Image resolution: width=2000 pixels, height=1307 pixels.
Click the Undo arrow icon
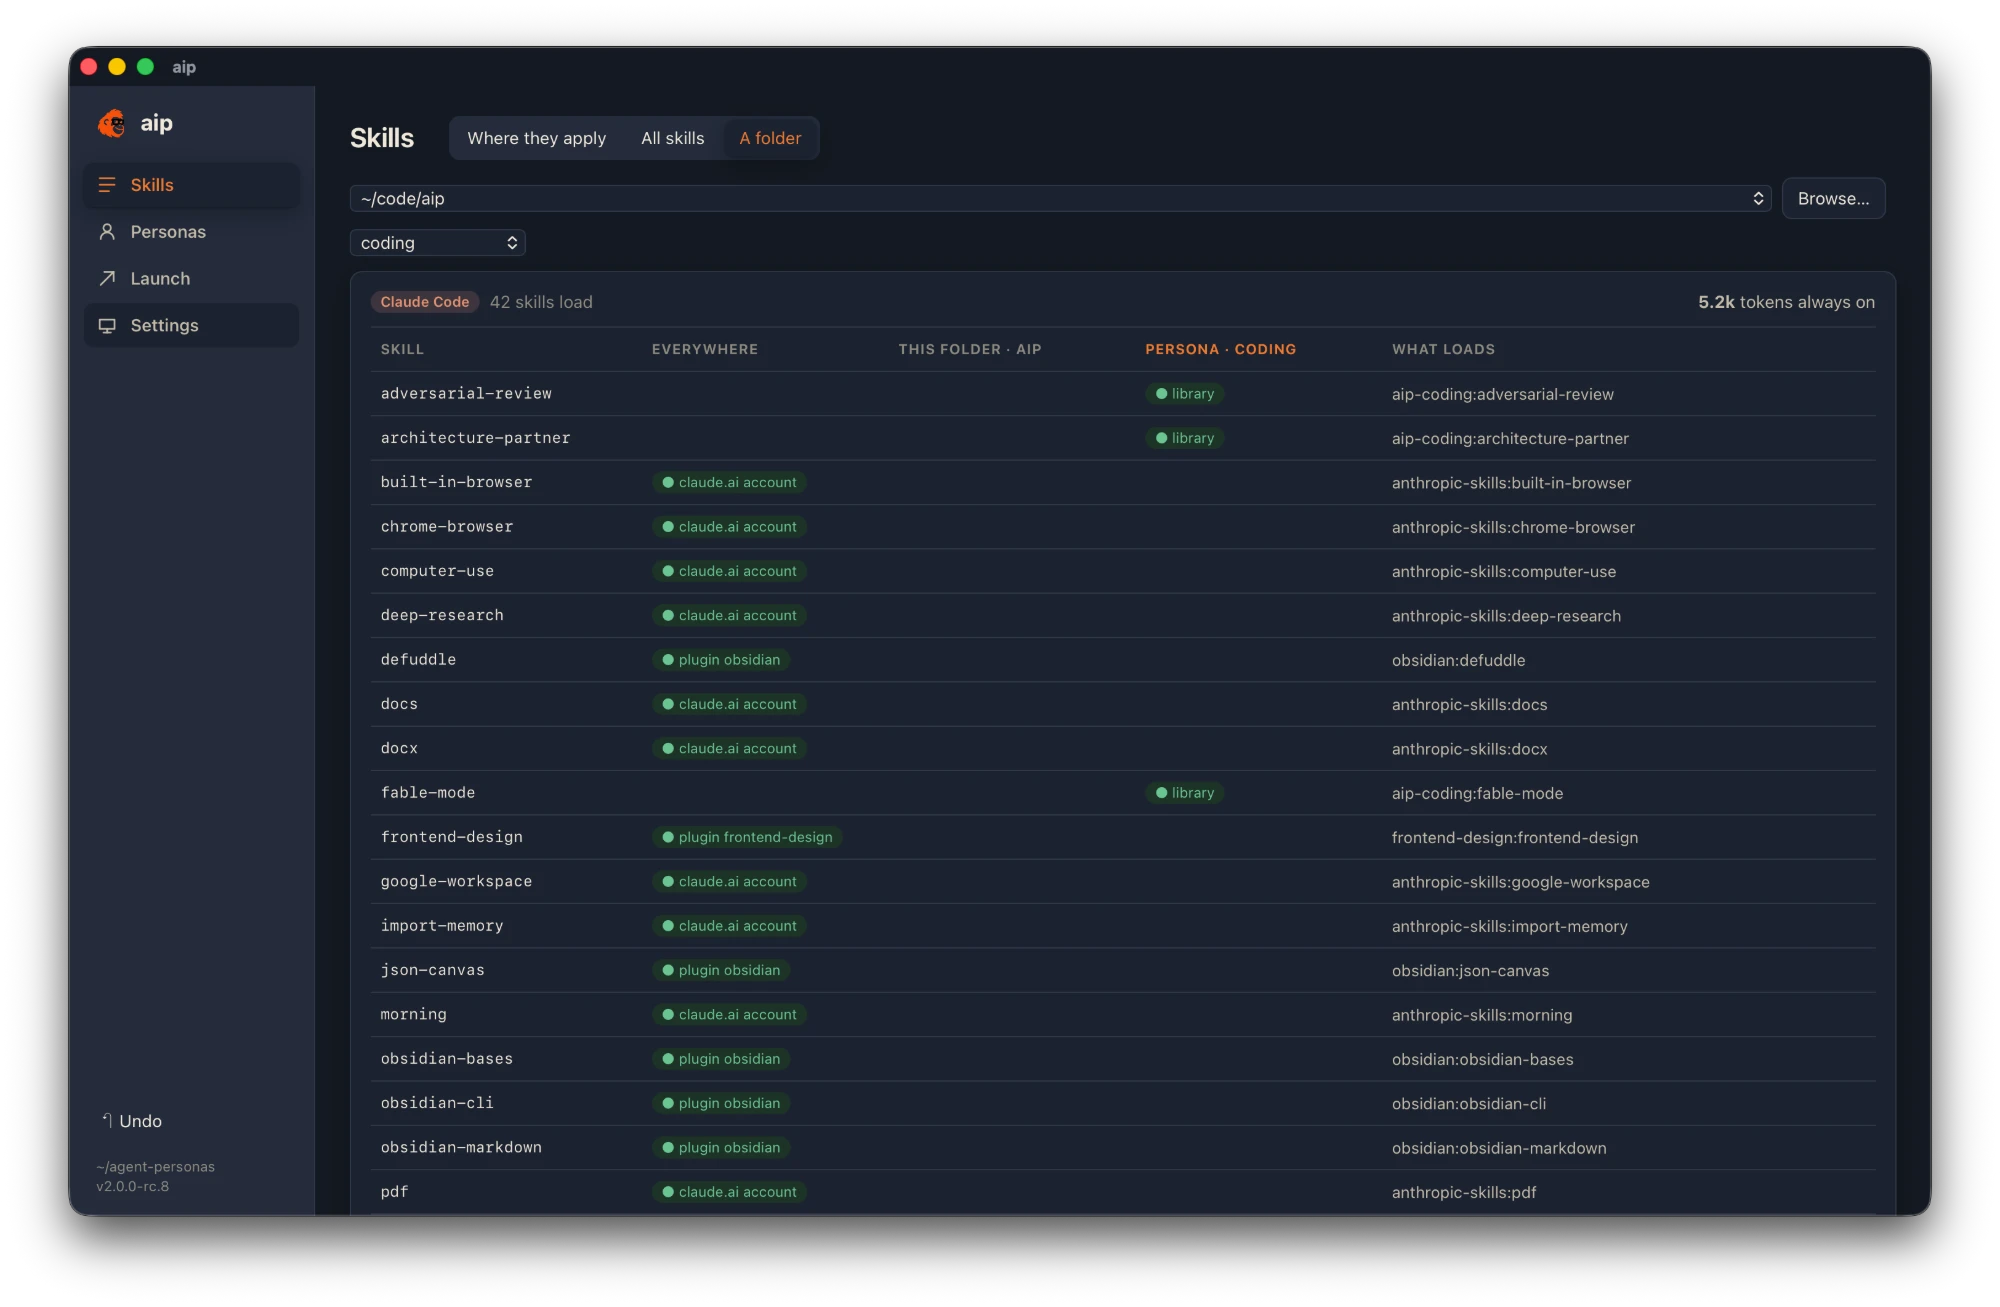[106, 1121]
